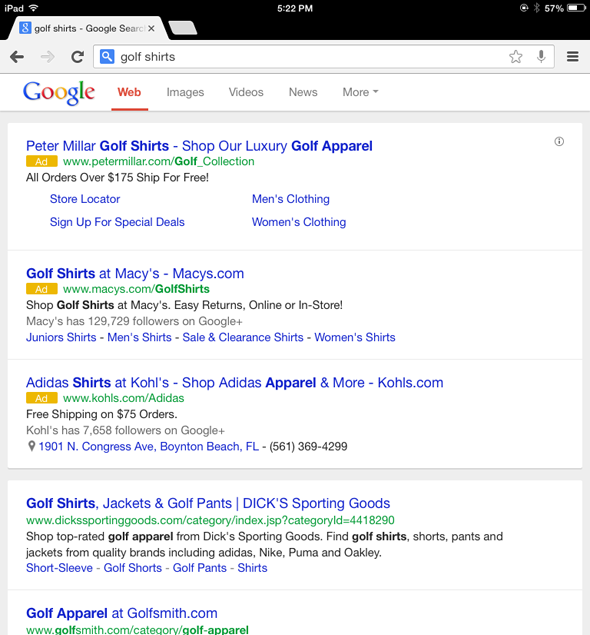590x635 pixels.
Task: Start voice search with microphone icon
Action: point(541,57)
